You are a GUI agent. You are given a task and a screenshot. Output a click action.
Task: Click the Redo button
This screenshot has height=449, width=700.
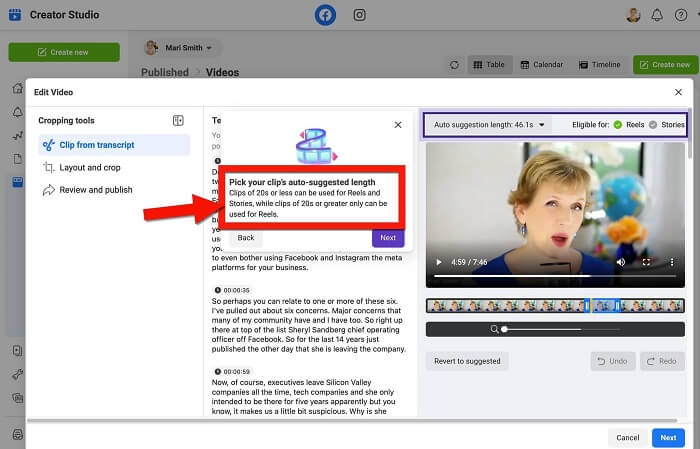tap(662, 361)
